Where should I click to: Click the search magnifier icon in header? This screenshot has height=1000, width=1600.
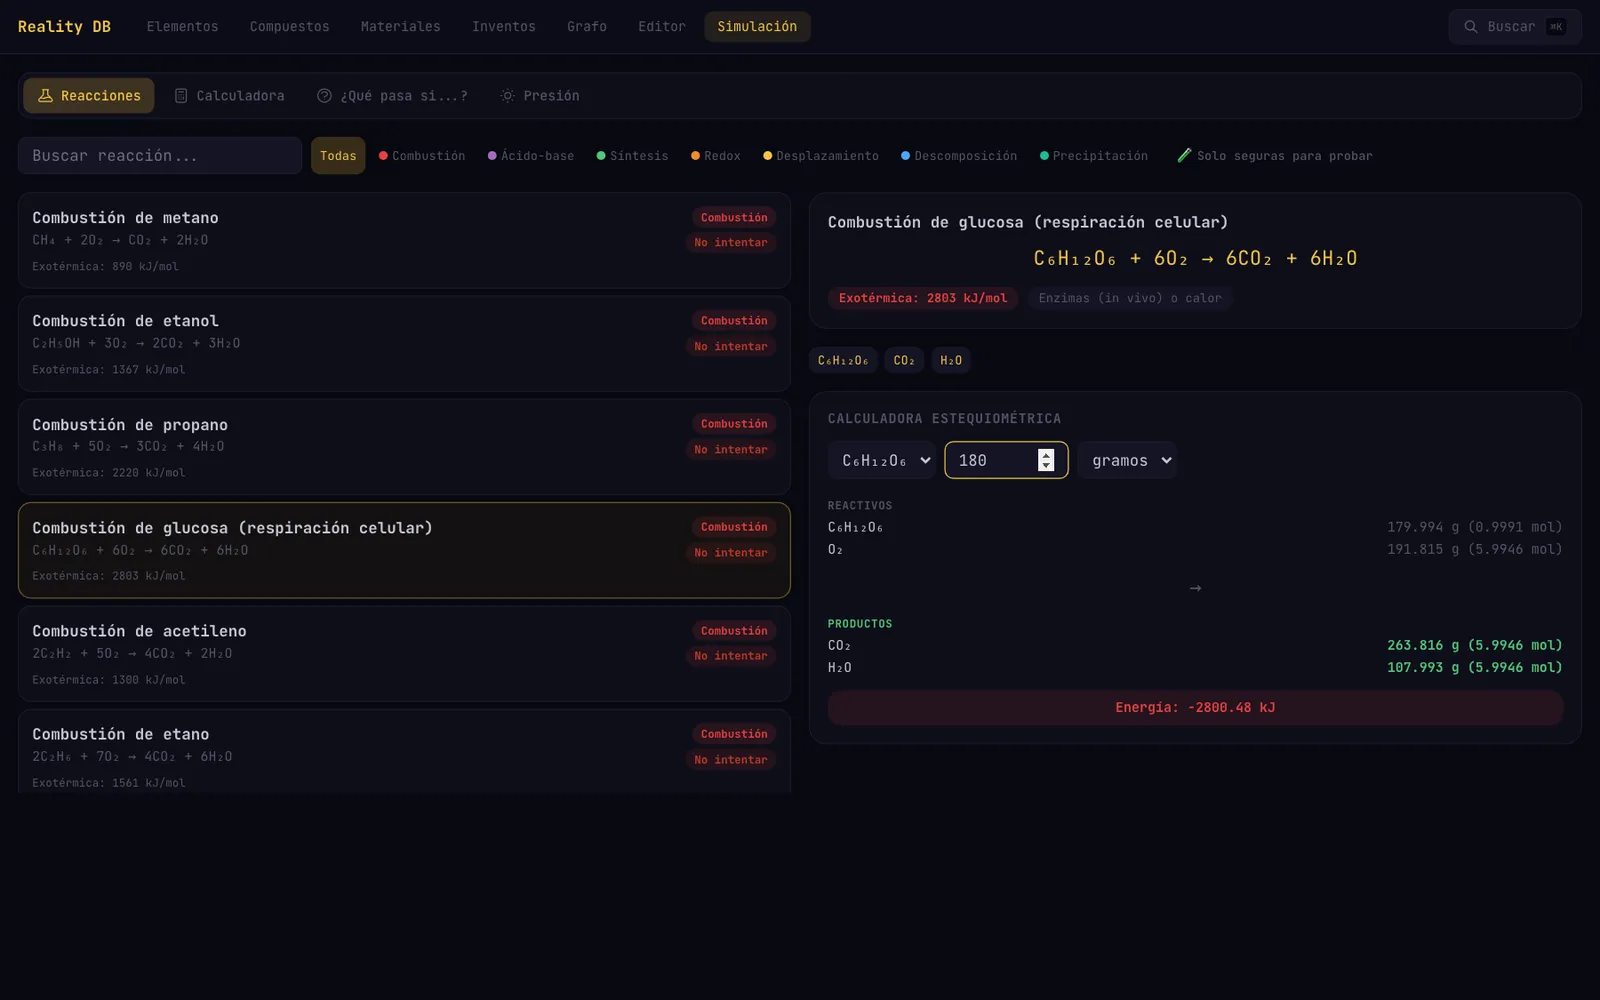(1470, 27)
